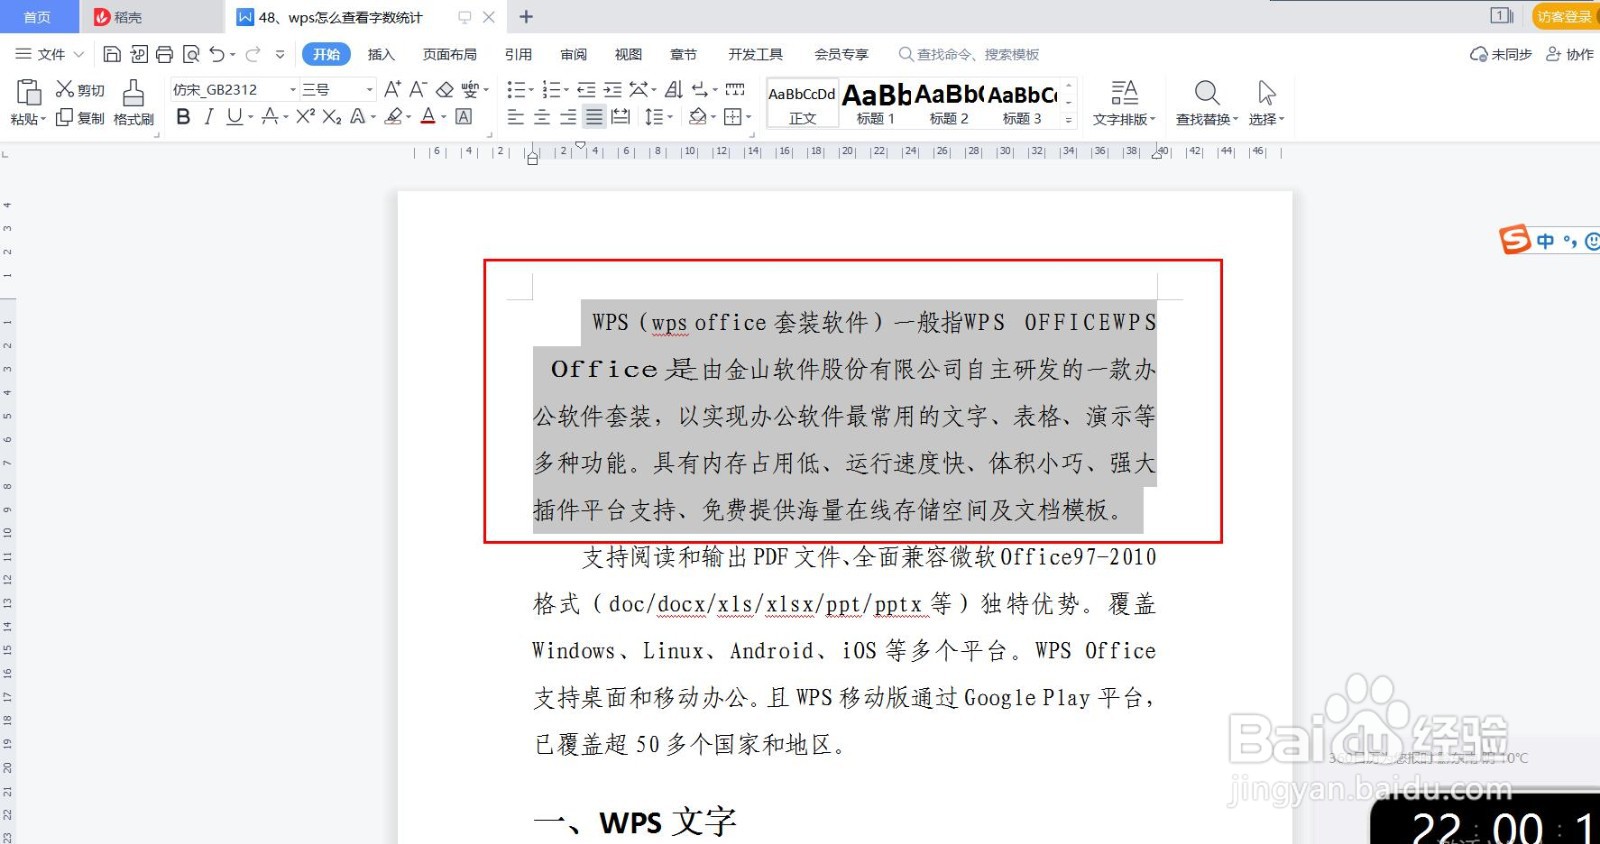Viewport: 1600px width, 844px height.
Task: Select the Format Painter (格式刷) tool
Action: (133, 103)
